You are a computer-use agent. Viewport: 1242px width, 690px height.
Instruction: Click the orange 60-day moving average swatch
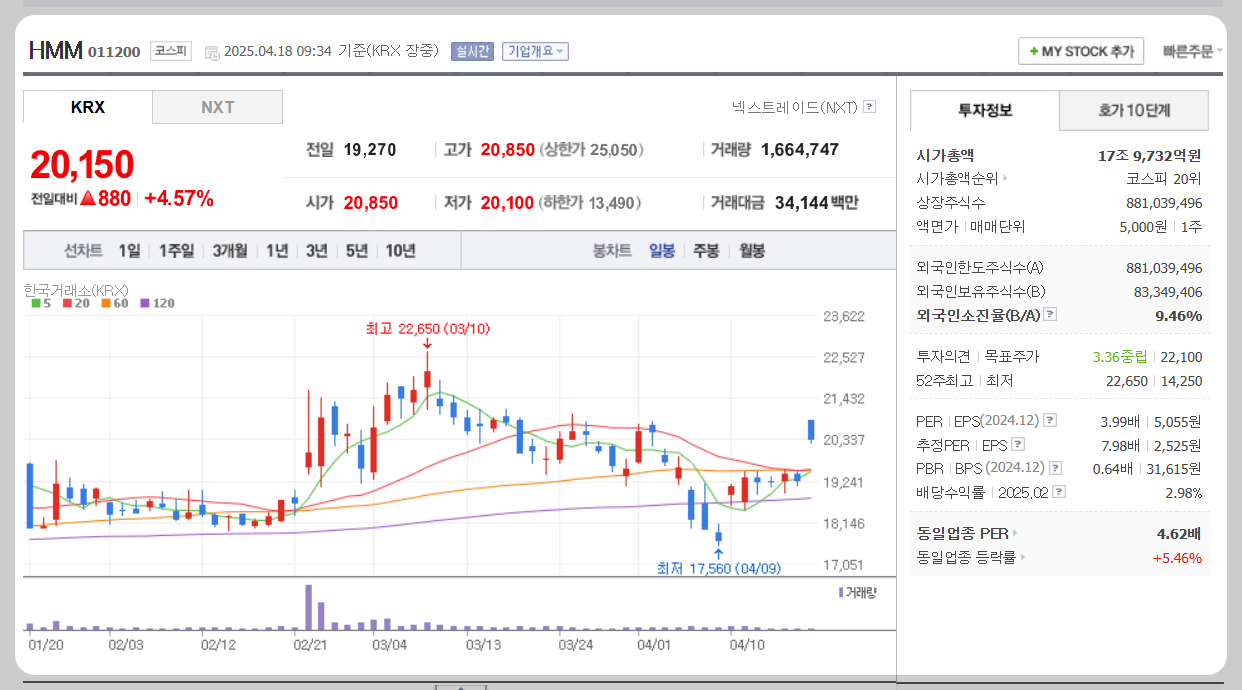(104, 303)
